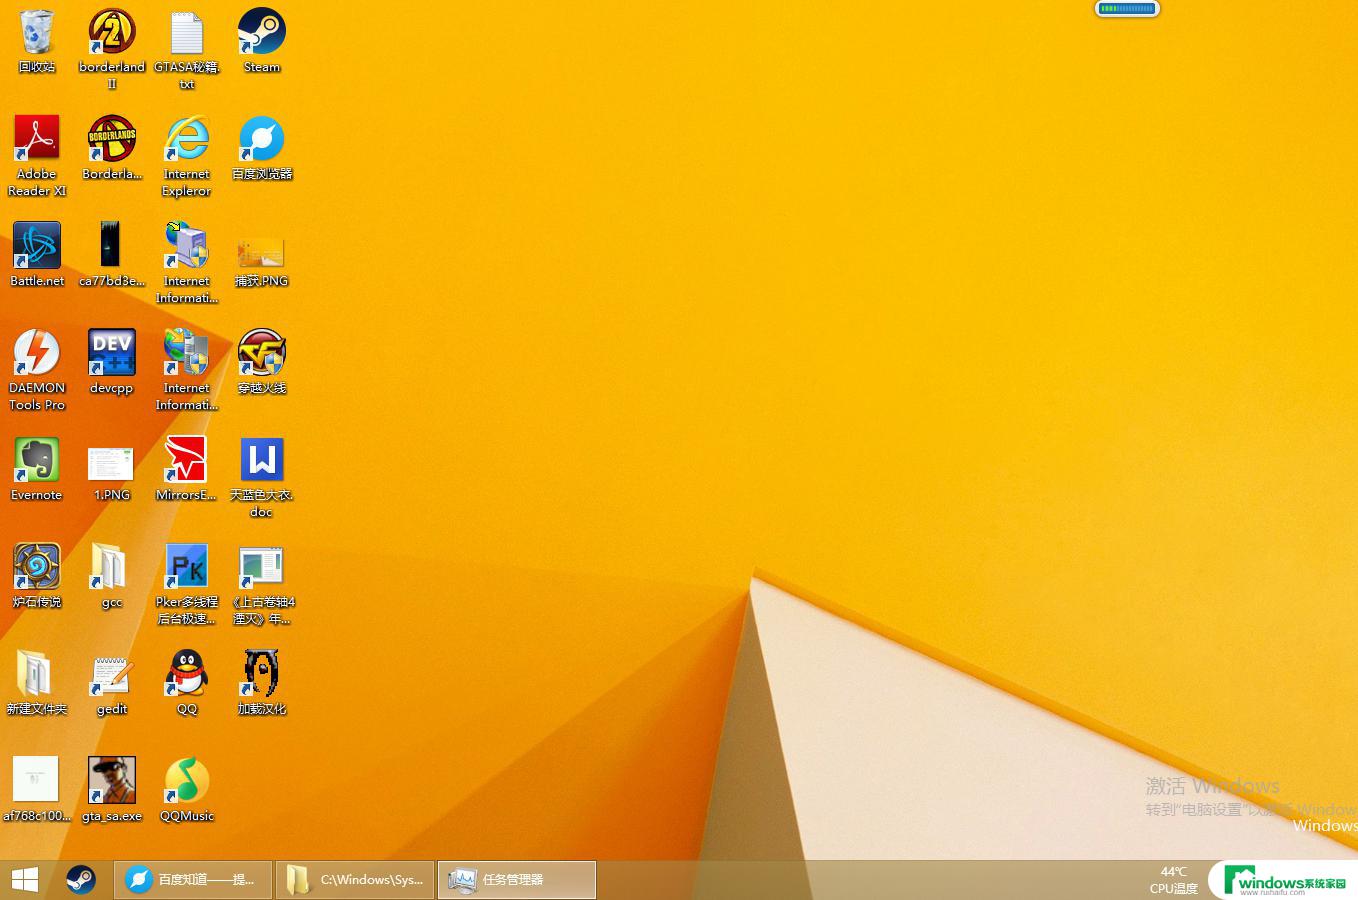The height and width of the screenshot is (900, 1358).
Task: Open af768c100 image file
Action: pyautogui.click(x=37, y=790)
